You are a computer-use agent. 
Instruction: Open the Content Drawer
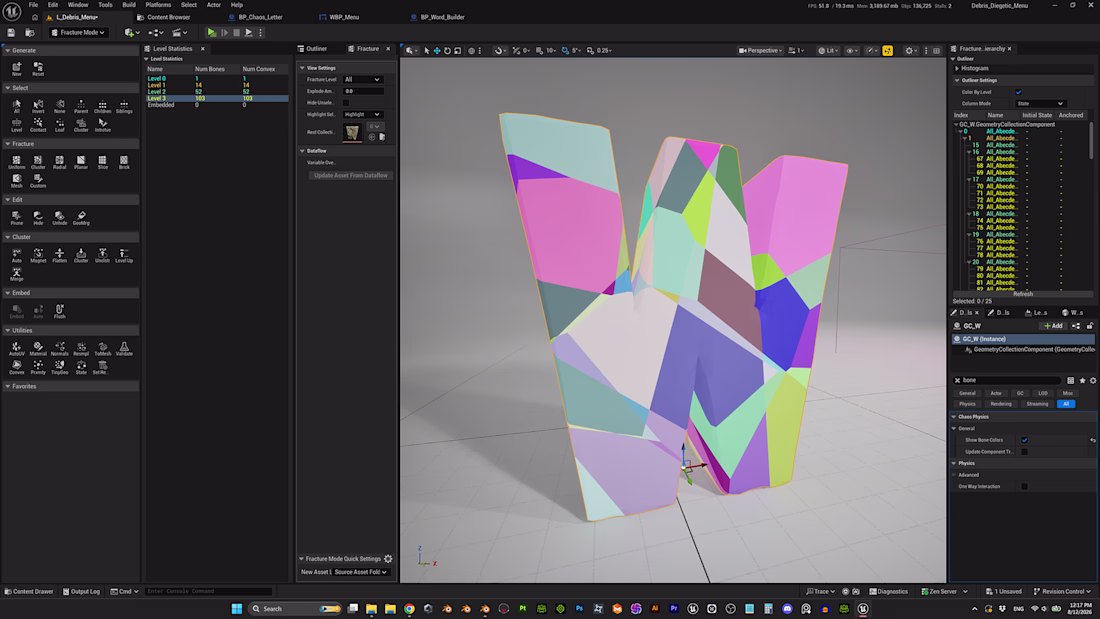click(29, 592)
